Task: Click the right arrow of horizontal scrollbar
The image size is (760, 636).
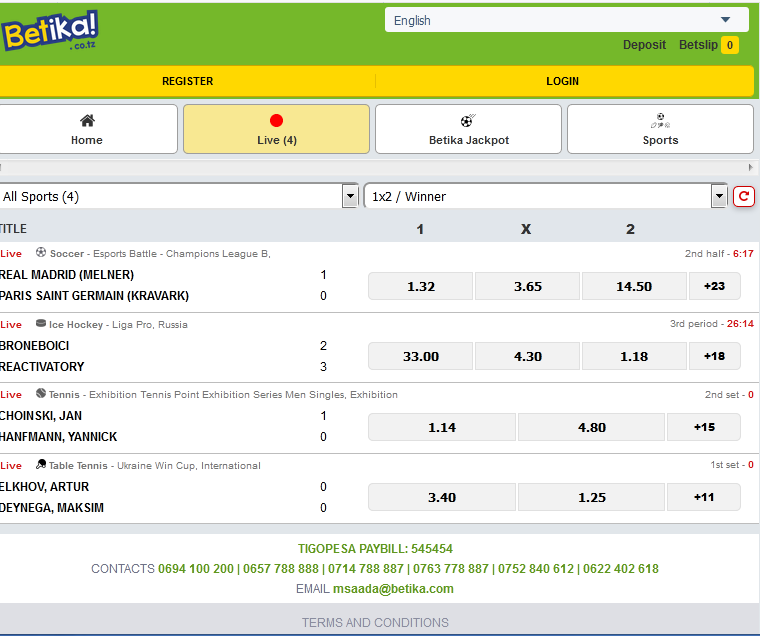Action: click(x=751, y=168)
